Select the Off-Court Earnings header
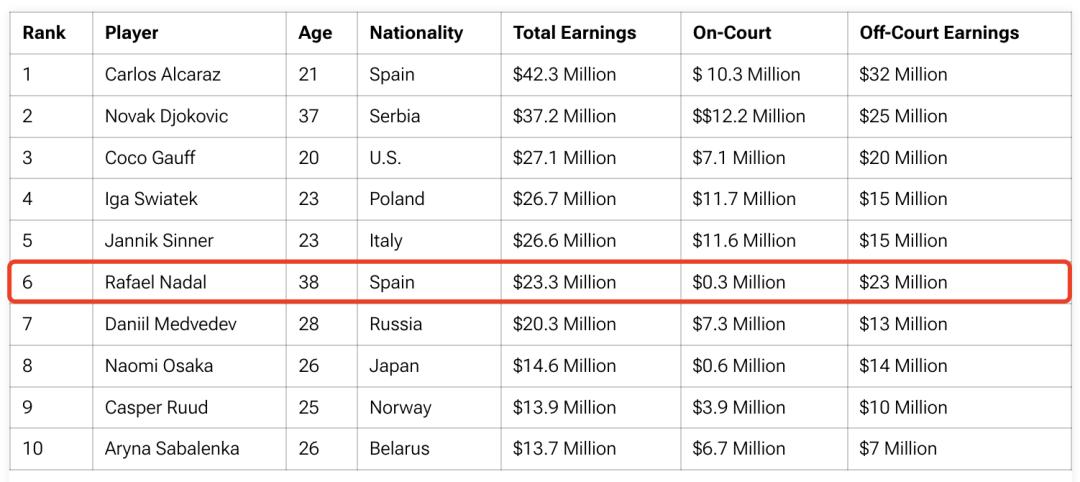Screen dimensions: 1080x482 click(939, 33)
